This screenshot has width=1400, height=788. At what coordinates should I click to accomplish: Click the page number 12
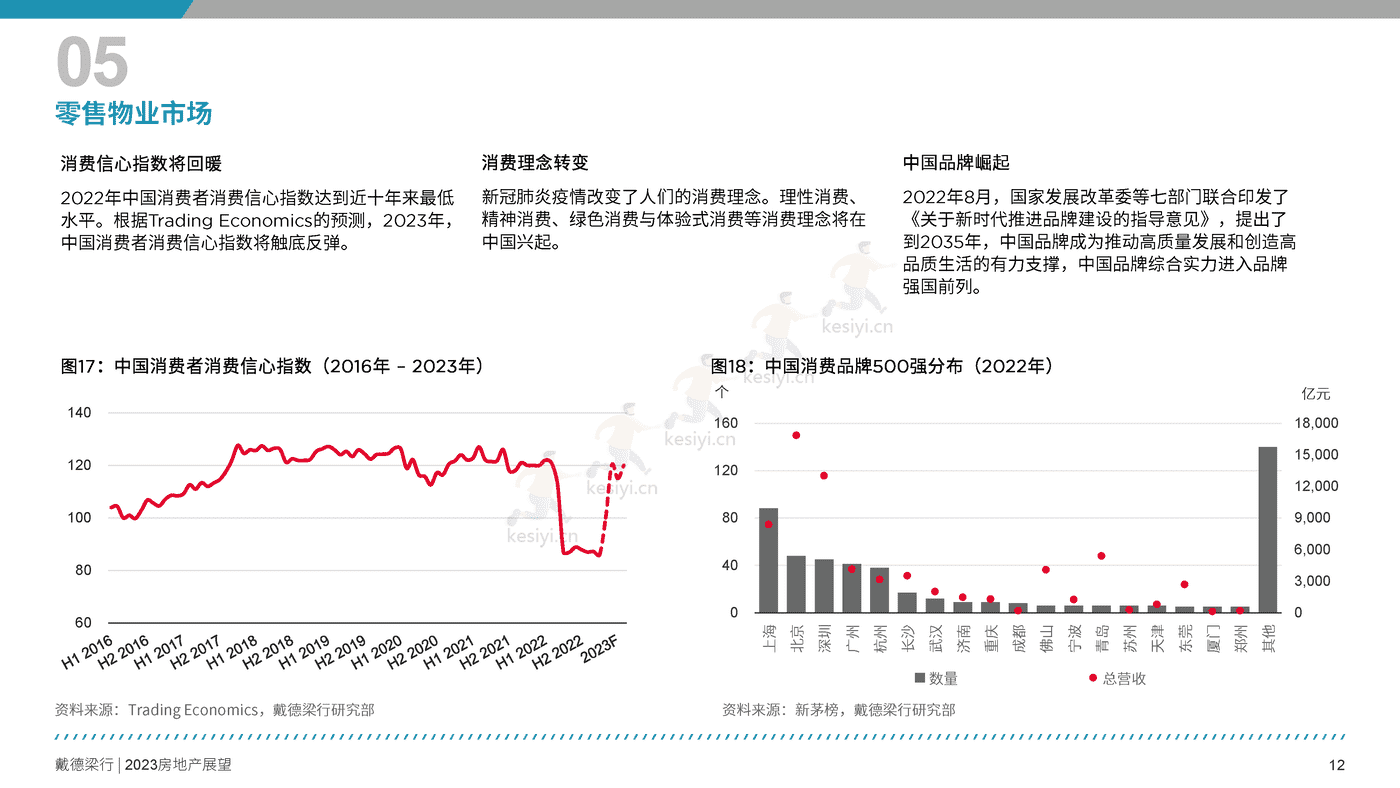coord(1337,766)
